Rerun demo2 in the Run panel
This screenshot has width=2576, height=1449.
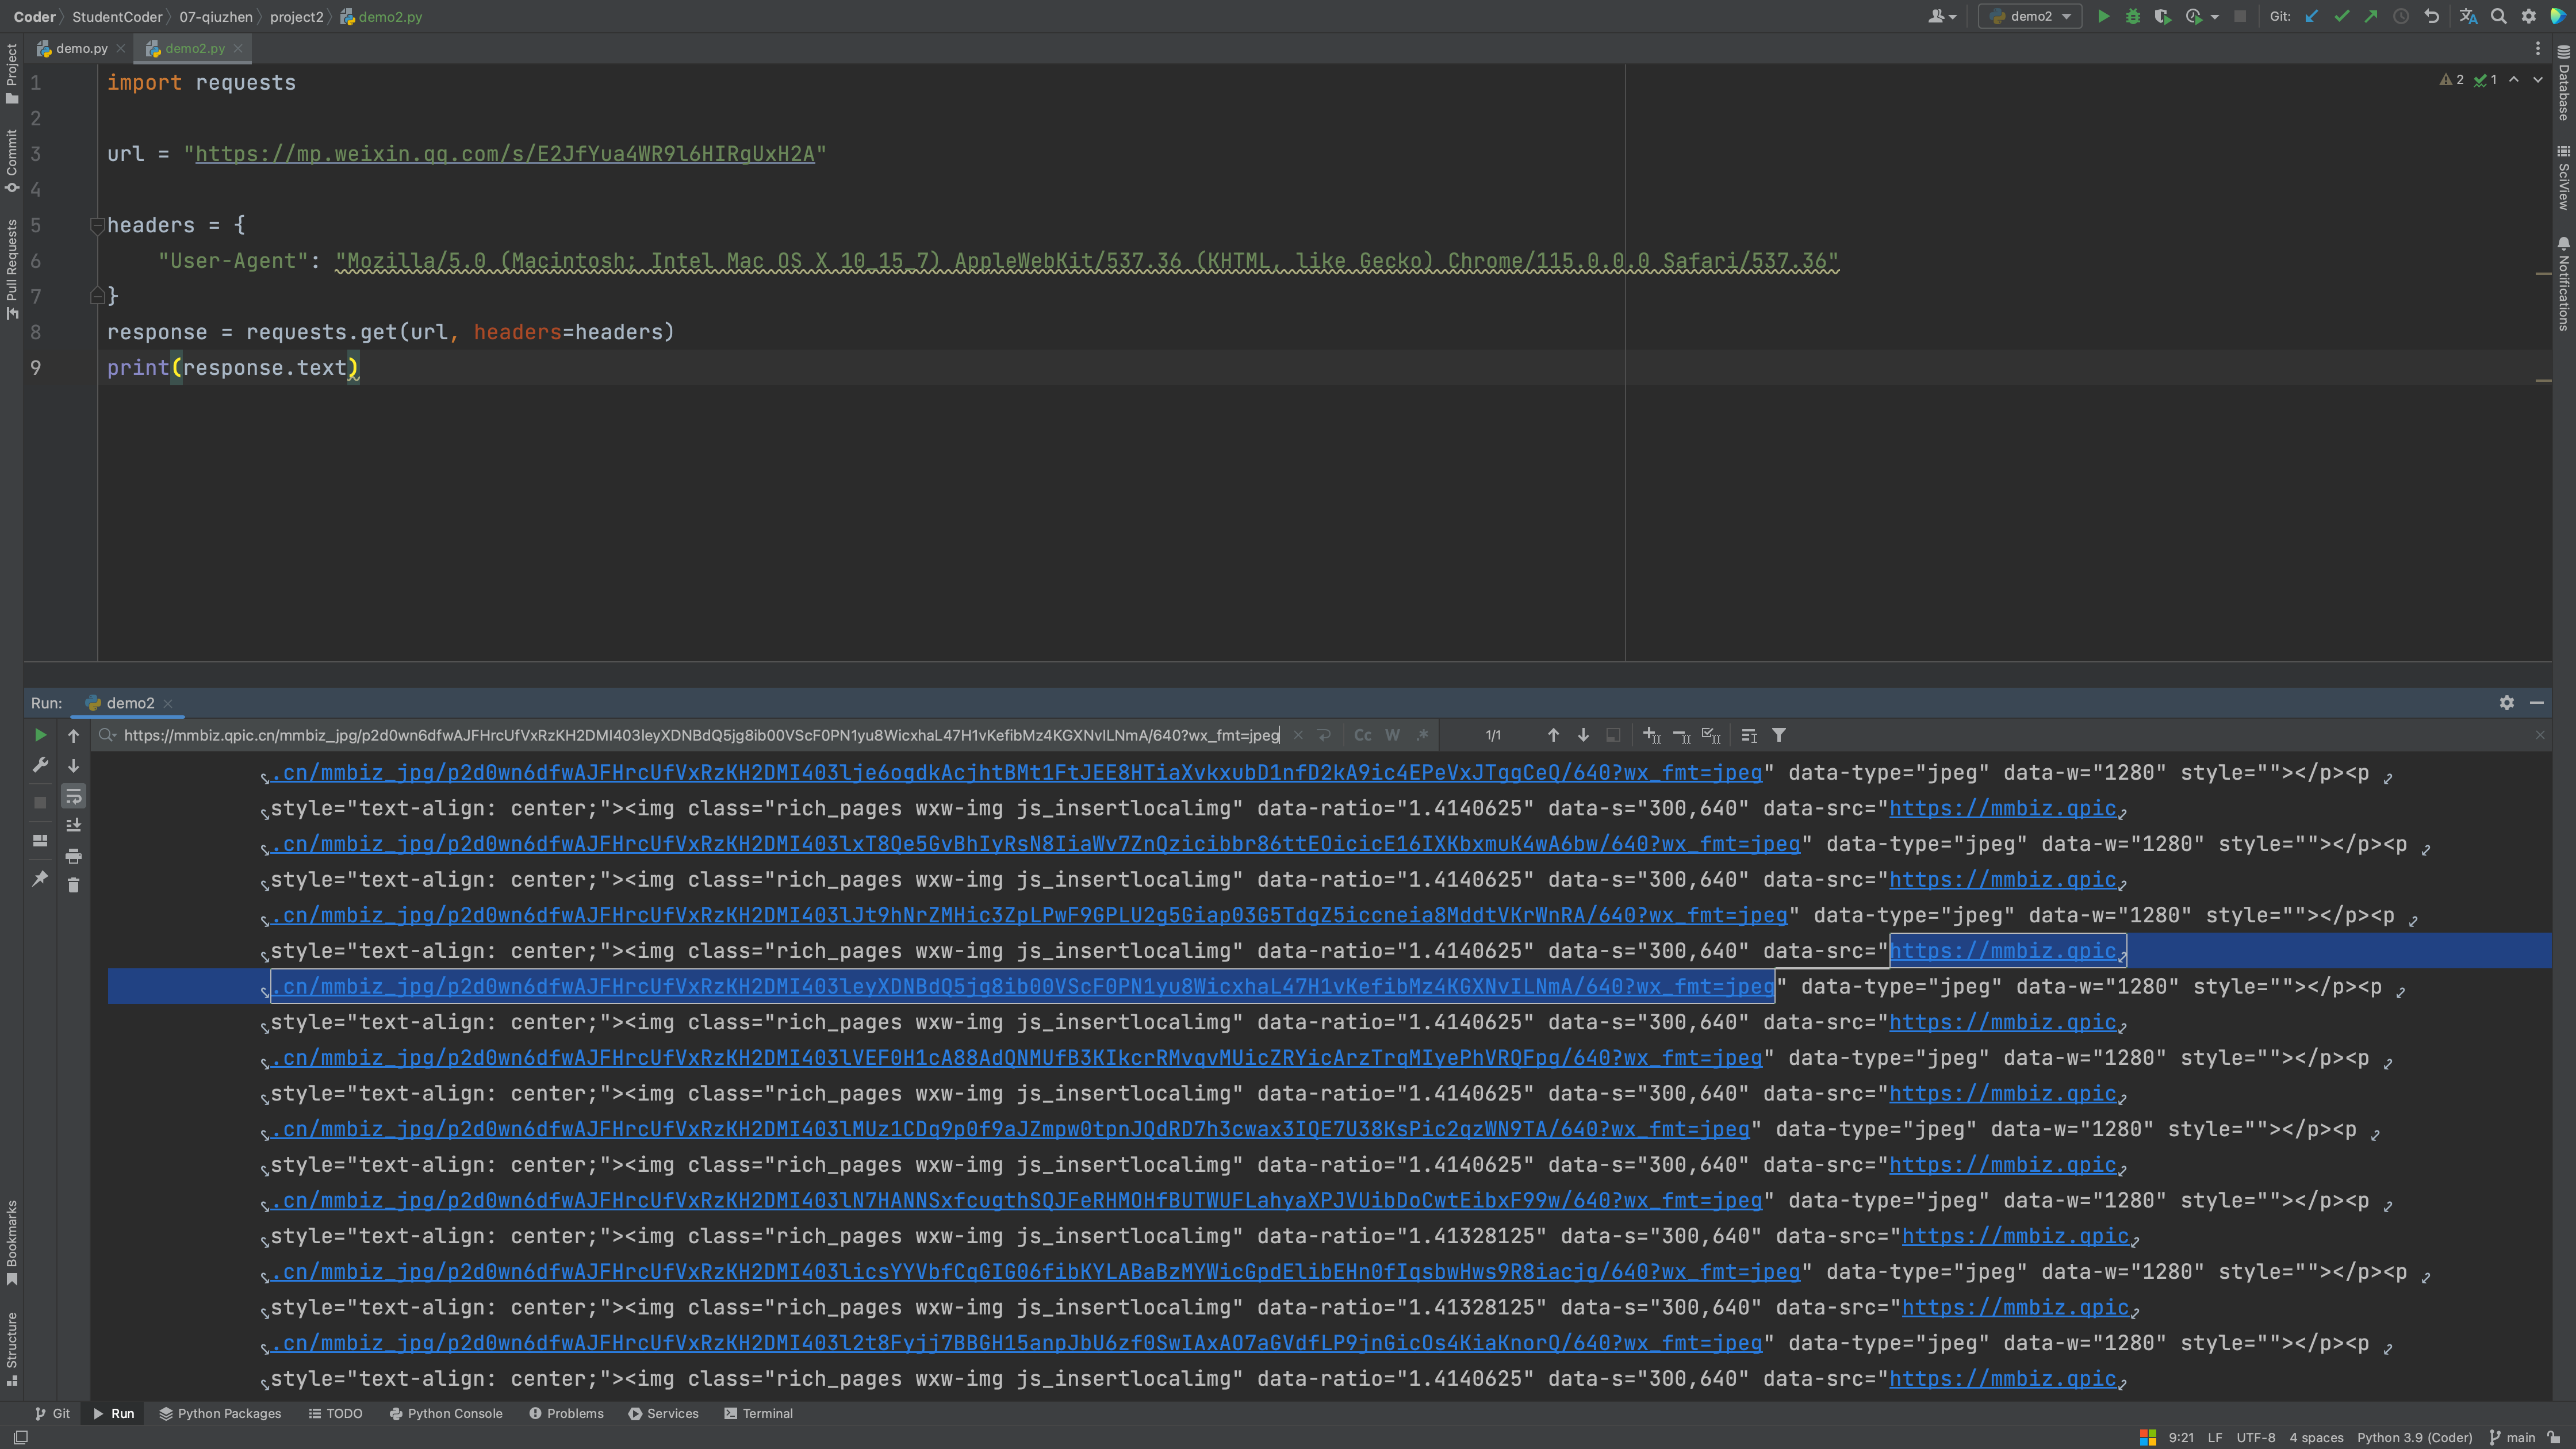point(40,735)
